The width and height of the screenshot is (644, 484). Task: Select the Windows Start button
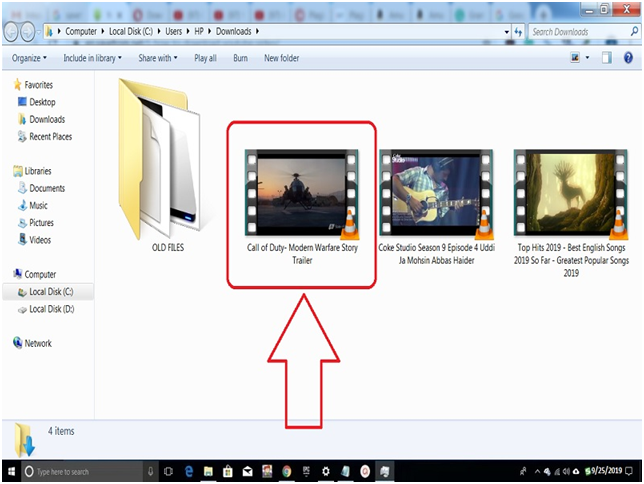[11, 471]
